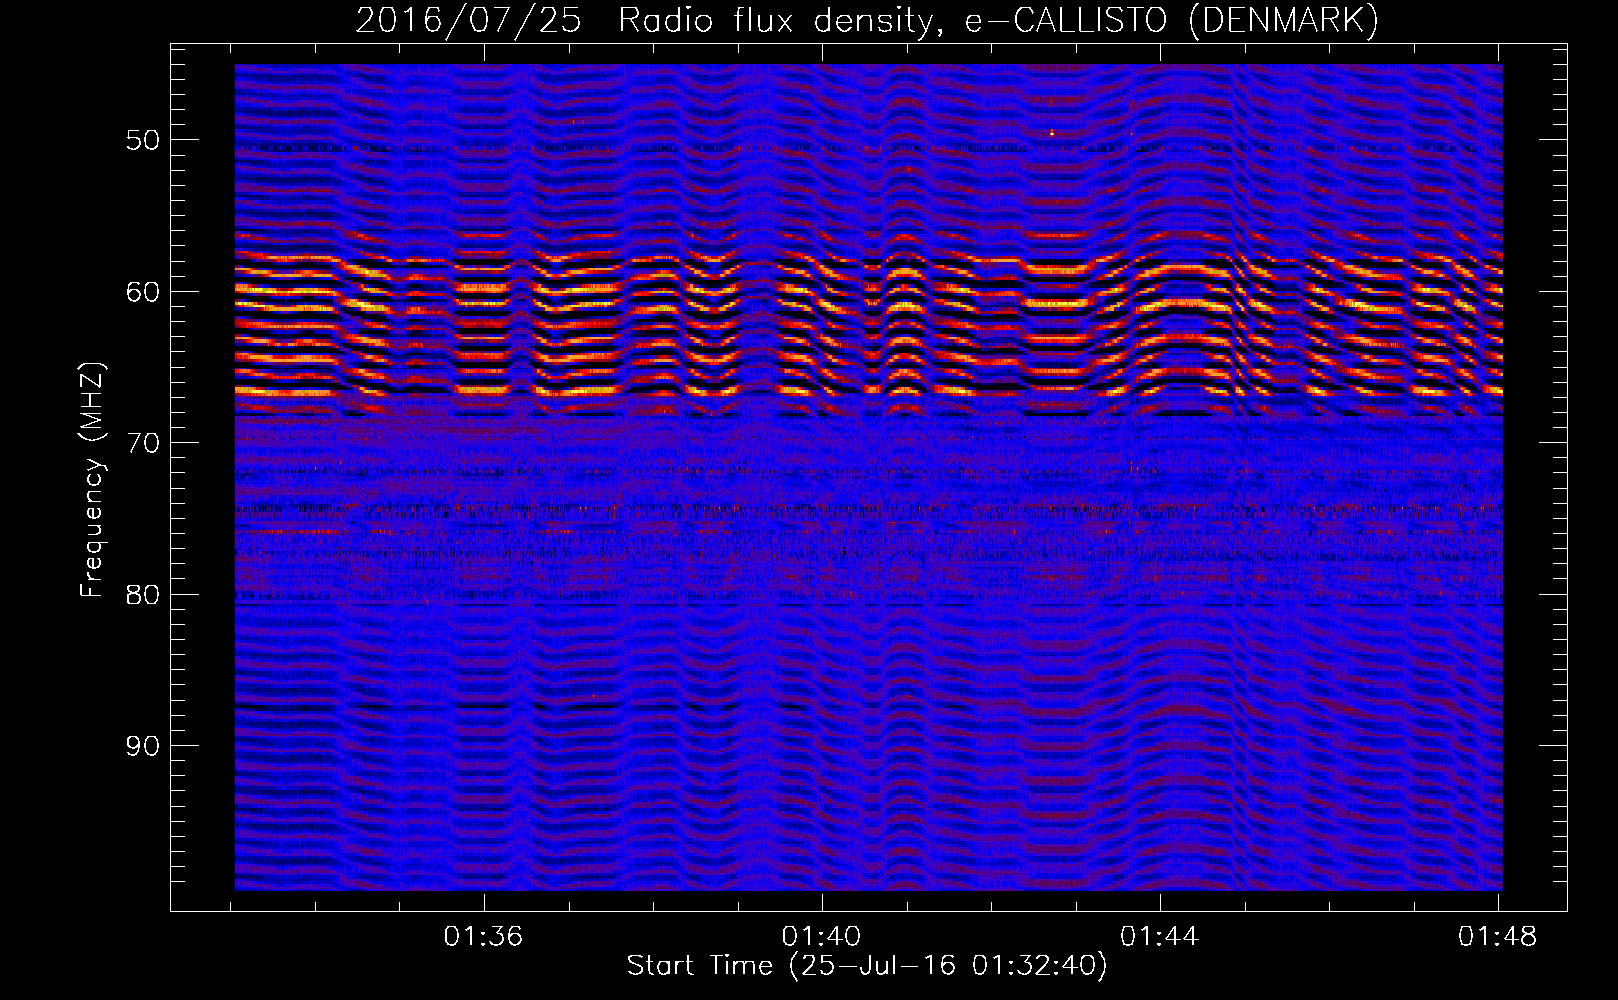Viewport: 1618px width, 1000px height.
Task: Click the 90 frequency tick label
Action: click(143, 747)
